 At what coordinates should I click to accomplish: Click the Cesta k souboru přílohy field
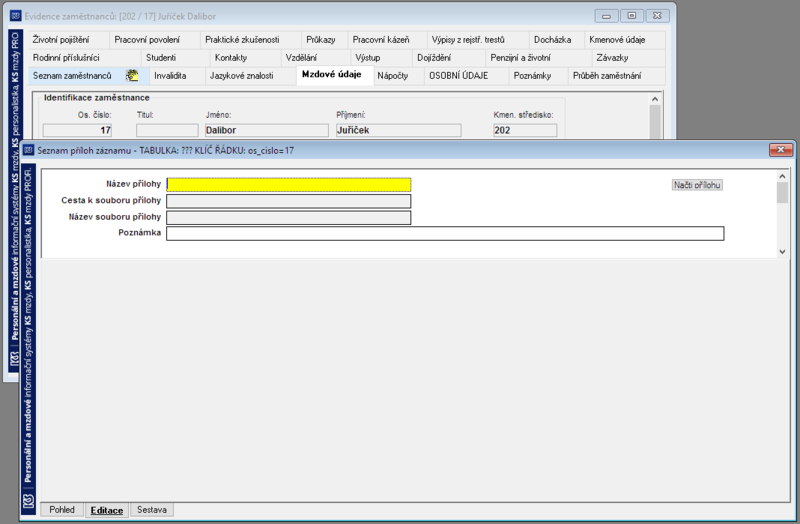(289, 201)
